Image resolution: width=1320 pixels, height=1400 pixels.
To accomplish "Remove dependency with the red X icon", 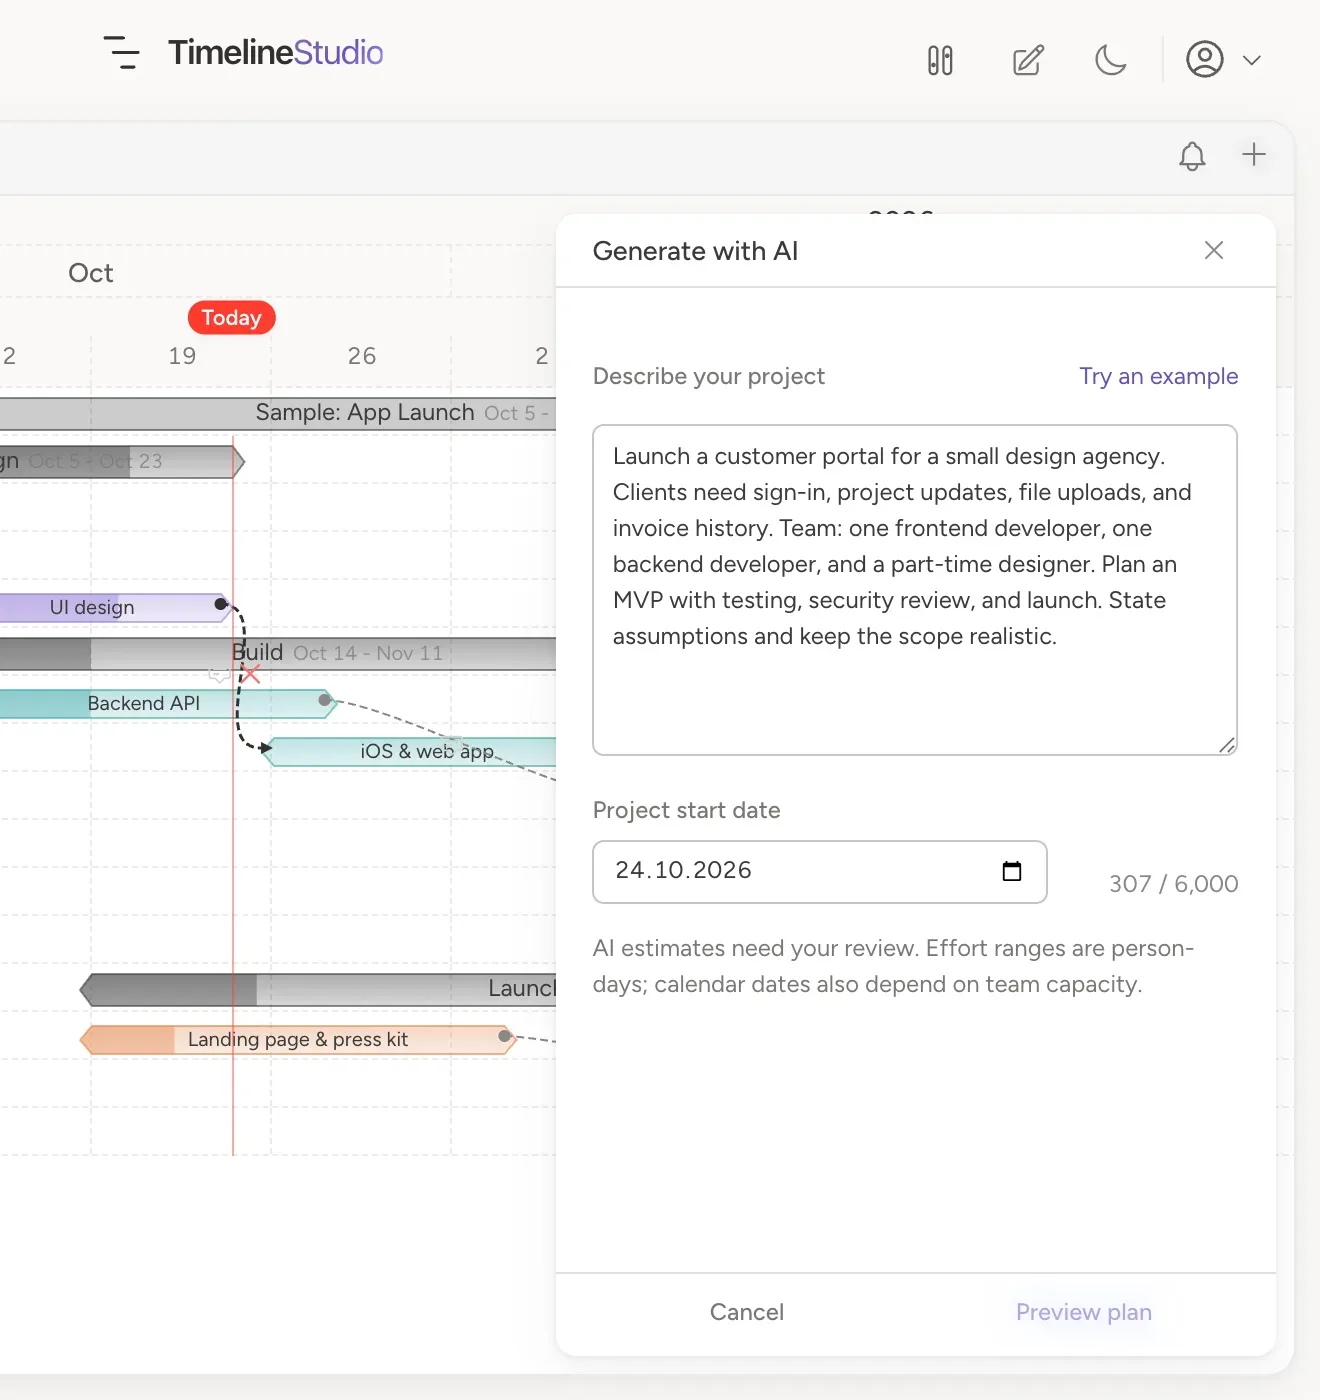I will tap(251, 676).
